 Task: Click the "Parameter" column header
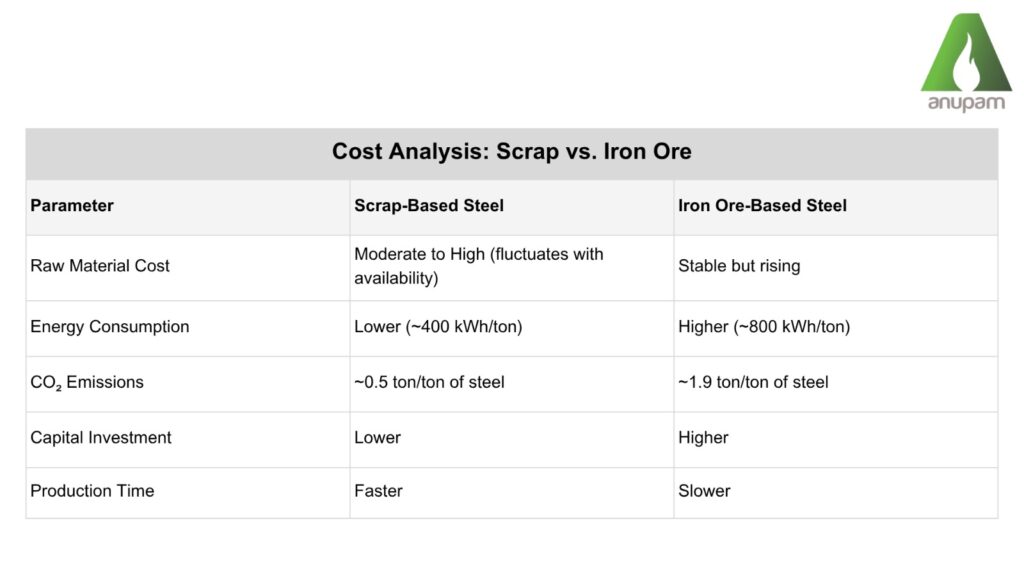pyautogui.click(x=72, y=206)
